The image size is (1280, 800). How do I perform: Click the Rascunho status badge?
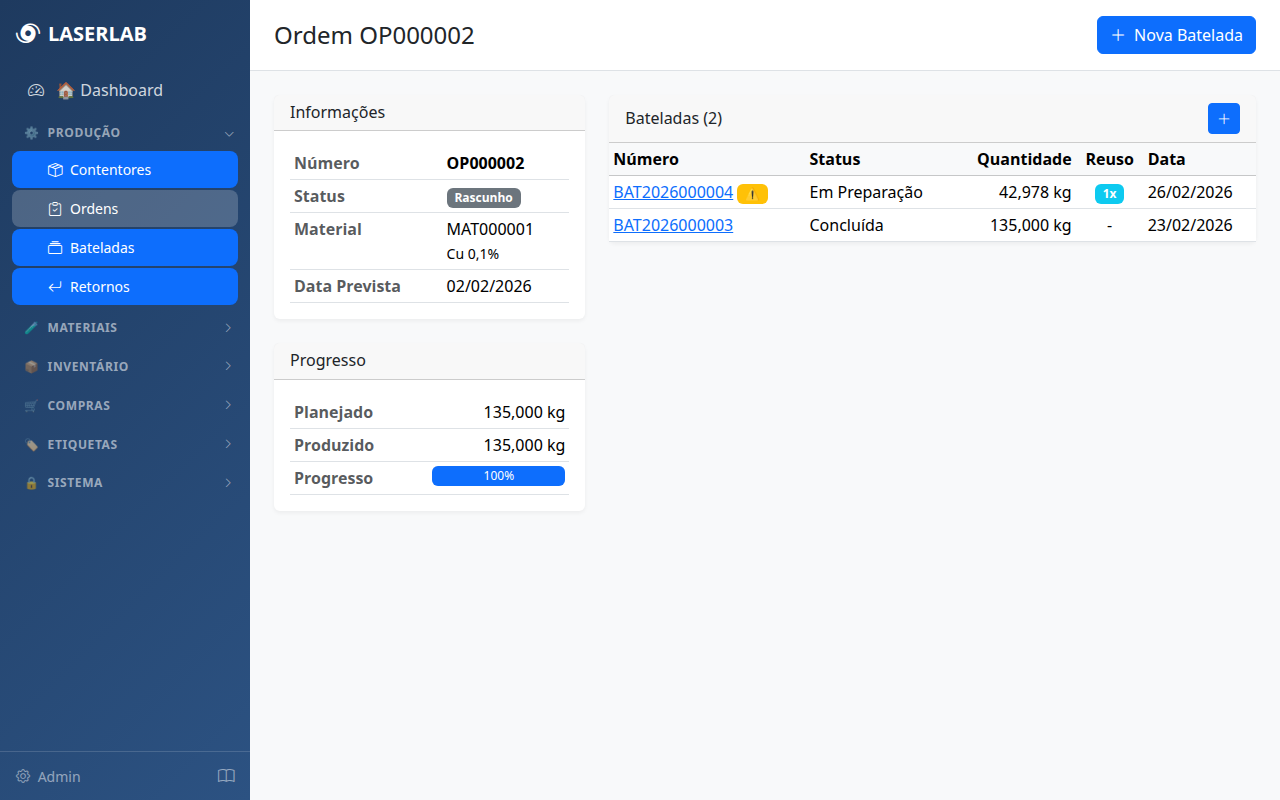tap(483, 197)
